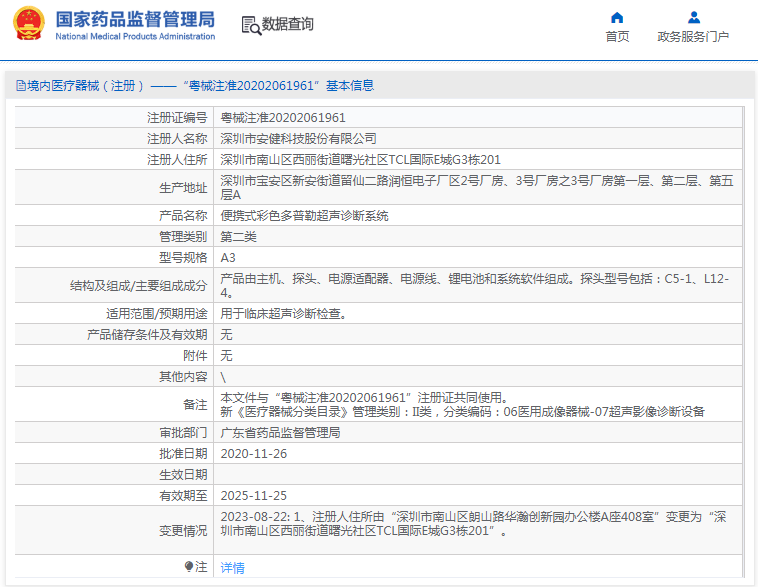This screenshot has height=587, width=758.
Task: Click the document icon before 境内医疗器械
Action: (x=21, y=86)
